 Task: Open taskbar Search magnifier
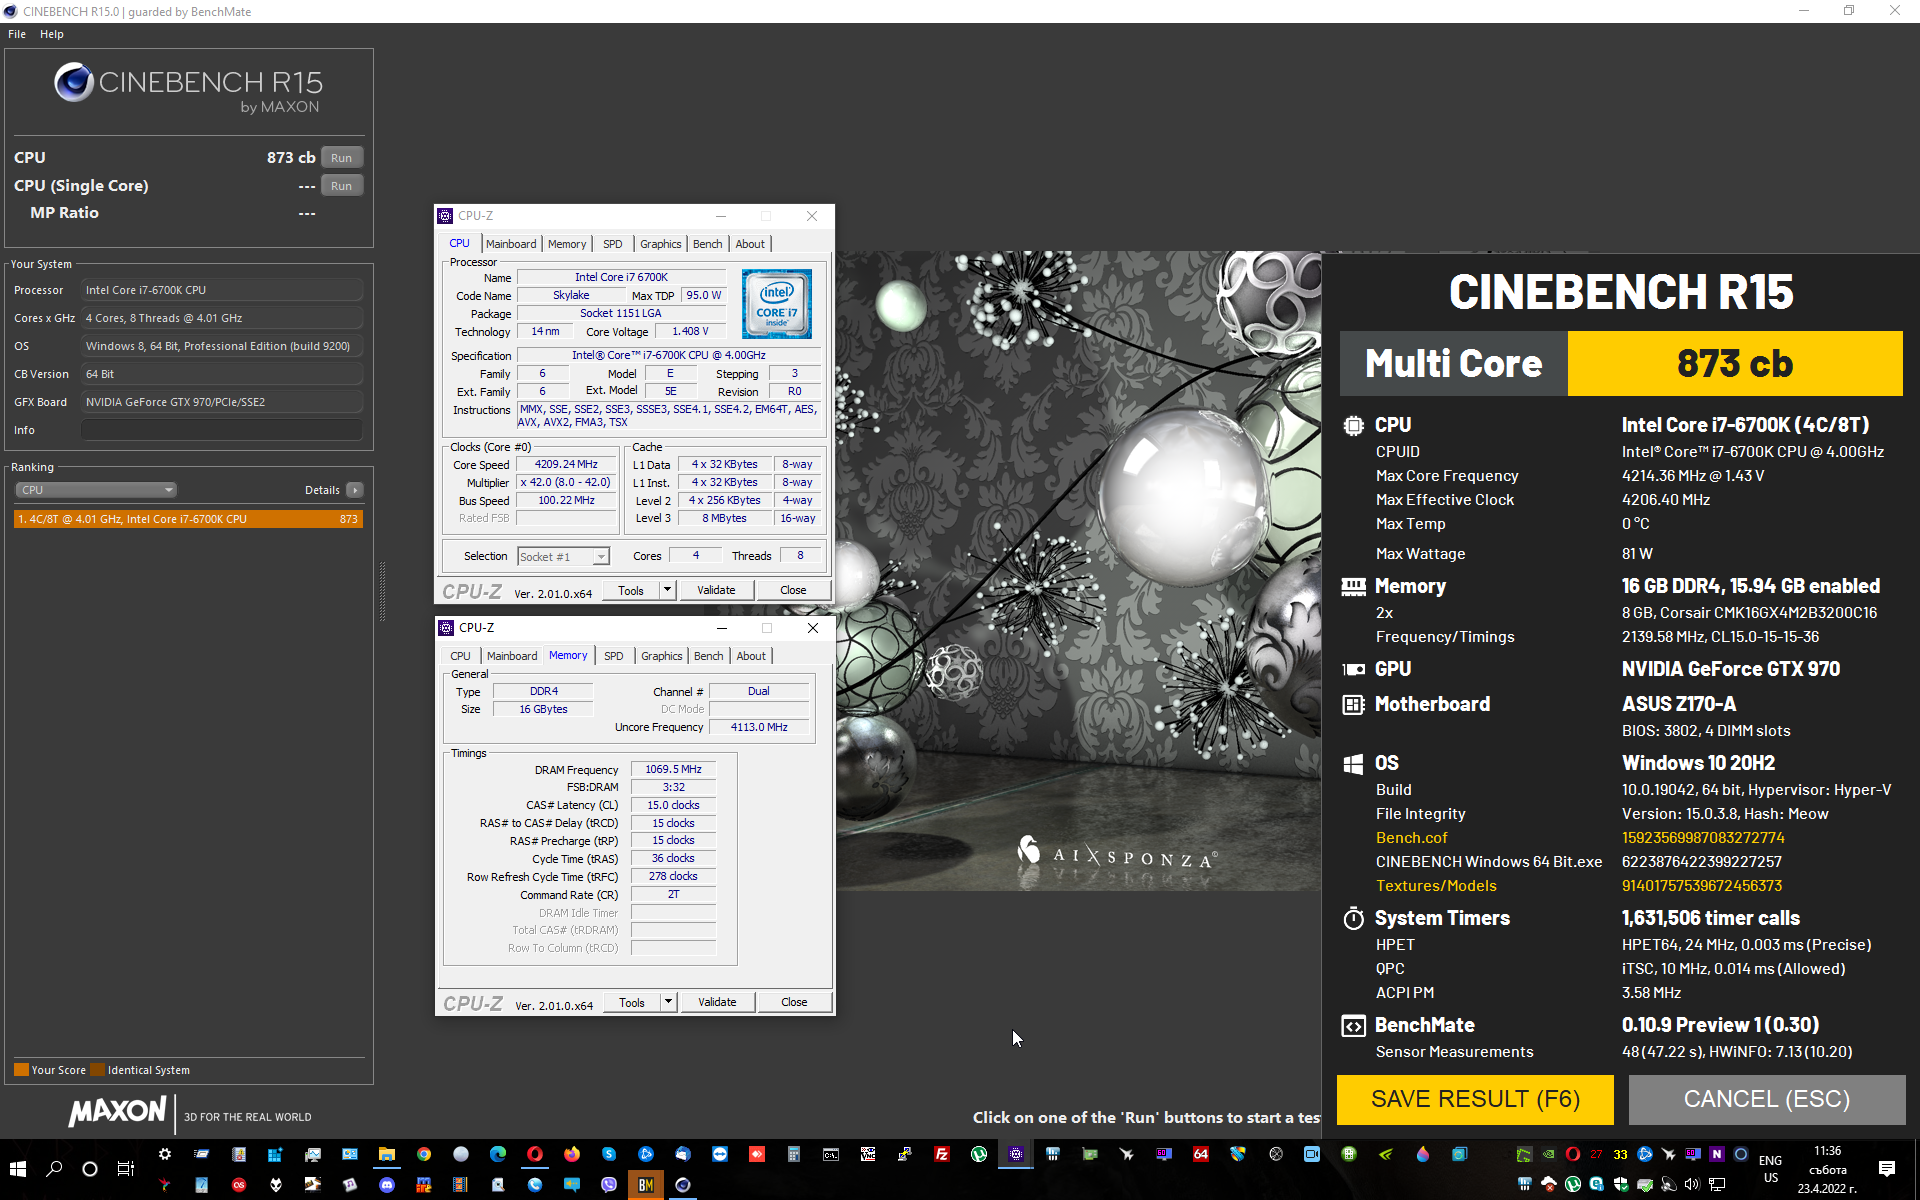[54, 1169]
